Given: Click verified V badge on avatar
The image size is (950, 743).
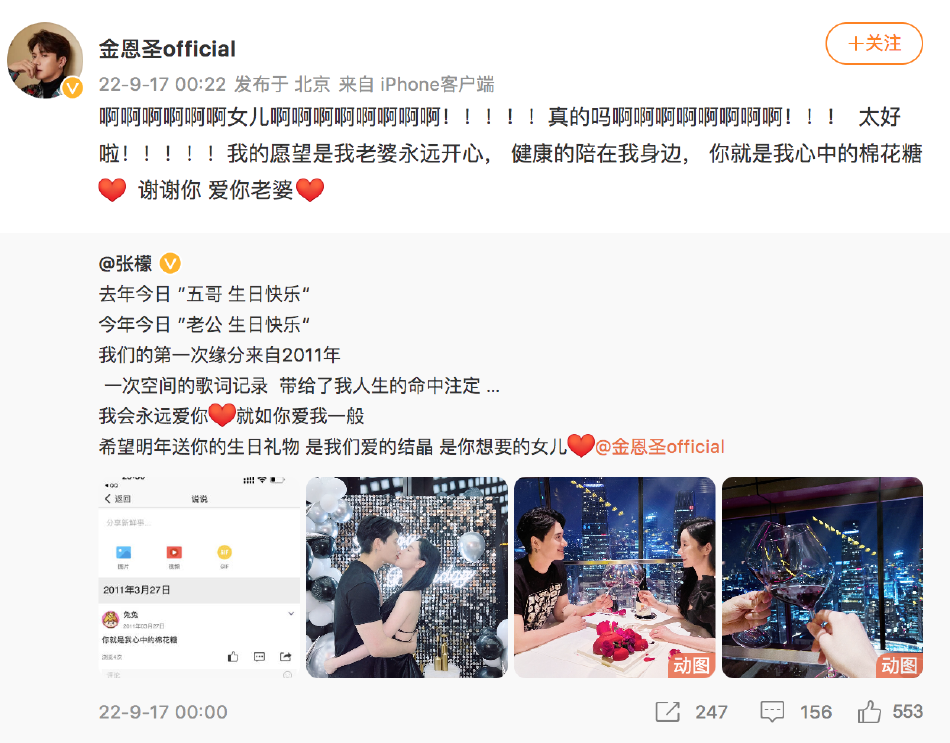Looking at the screenshot, I should pos(73,88).
